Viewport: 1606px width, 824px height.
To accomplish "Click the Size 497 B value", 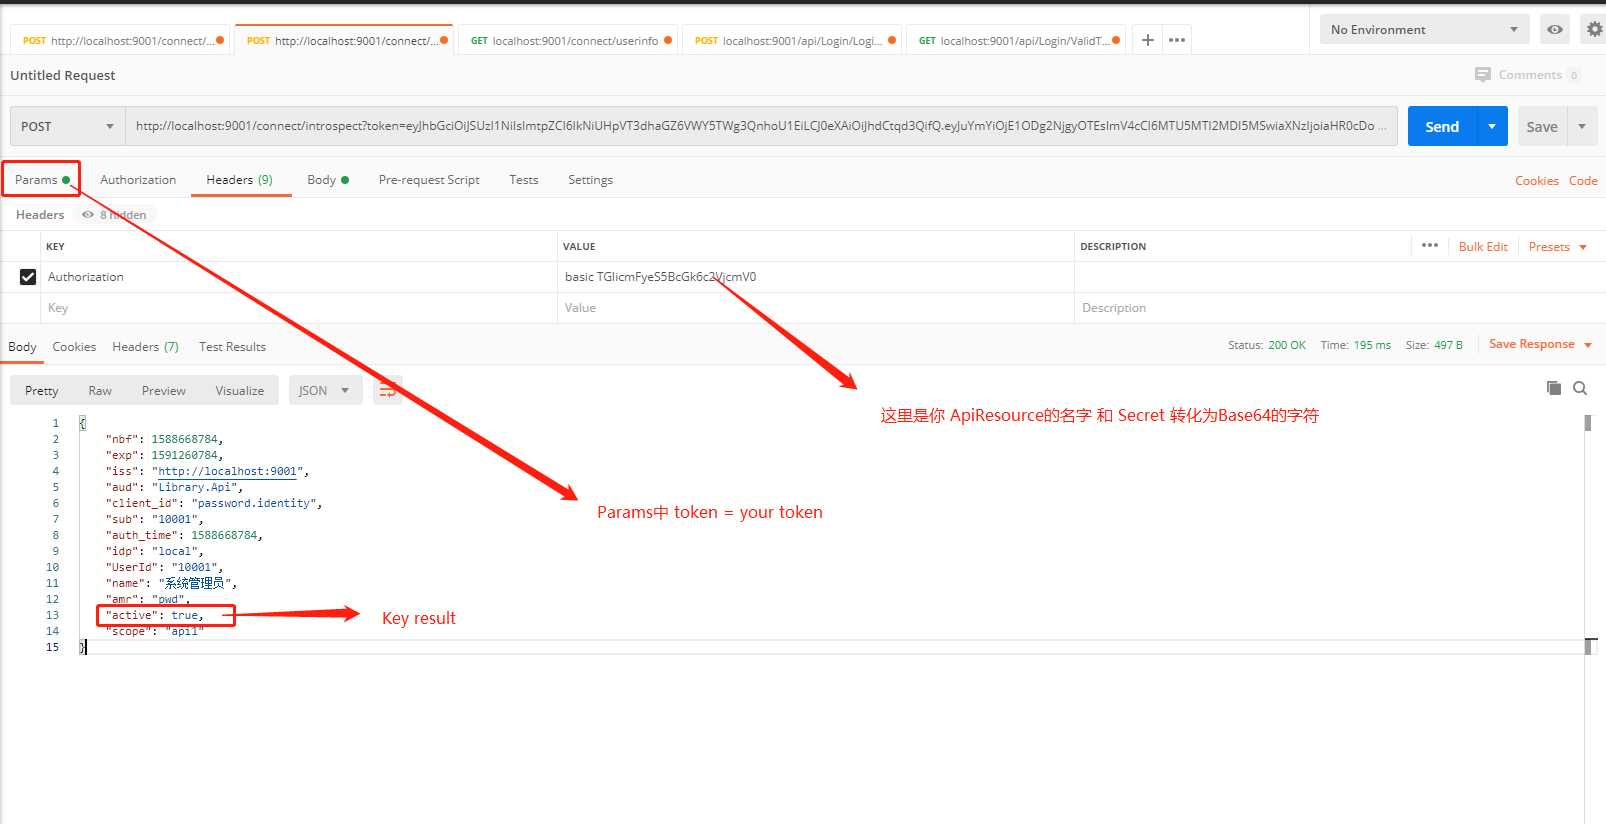I will [1448, 345].
